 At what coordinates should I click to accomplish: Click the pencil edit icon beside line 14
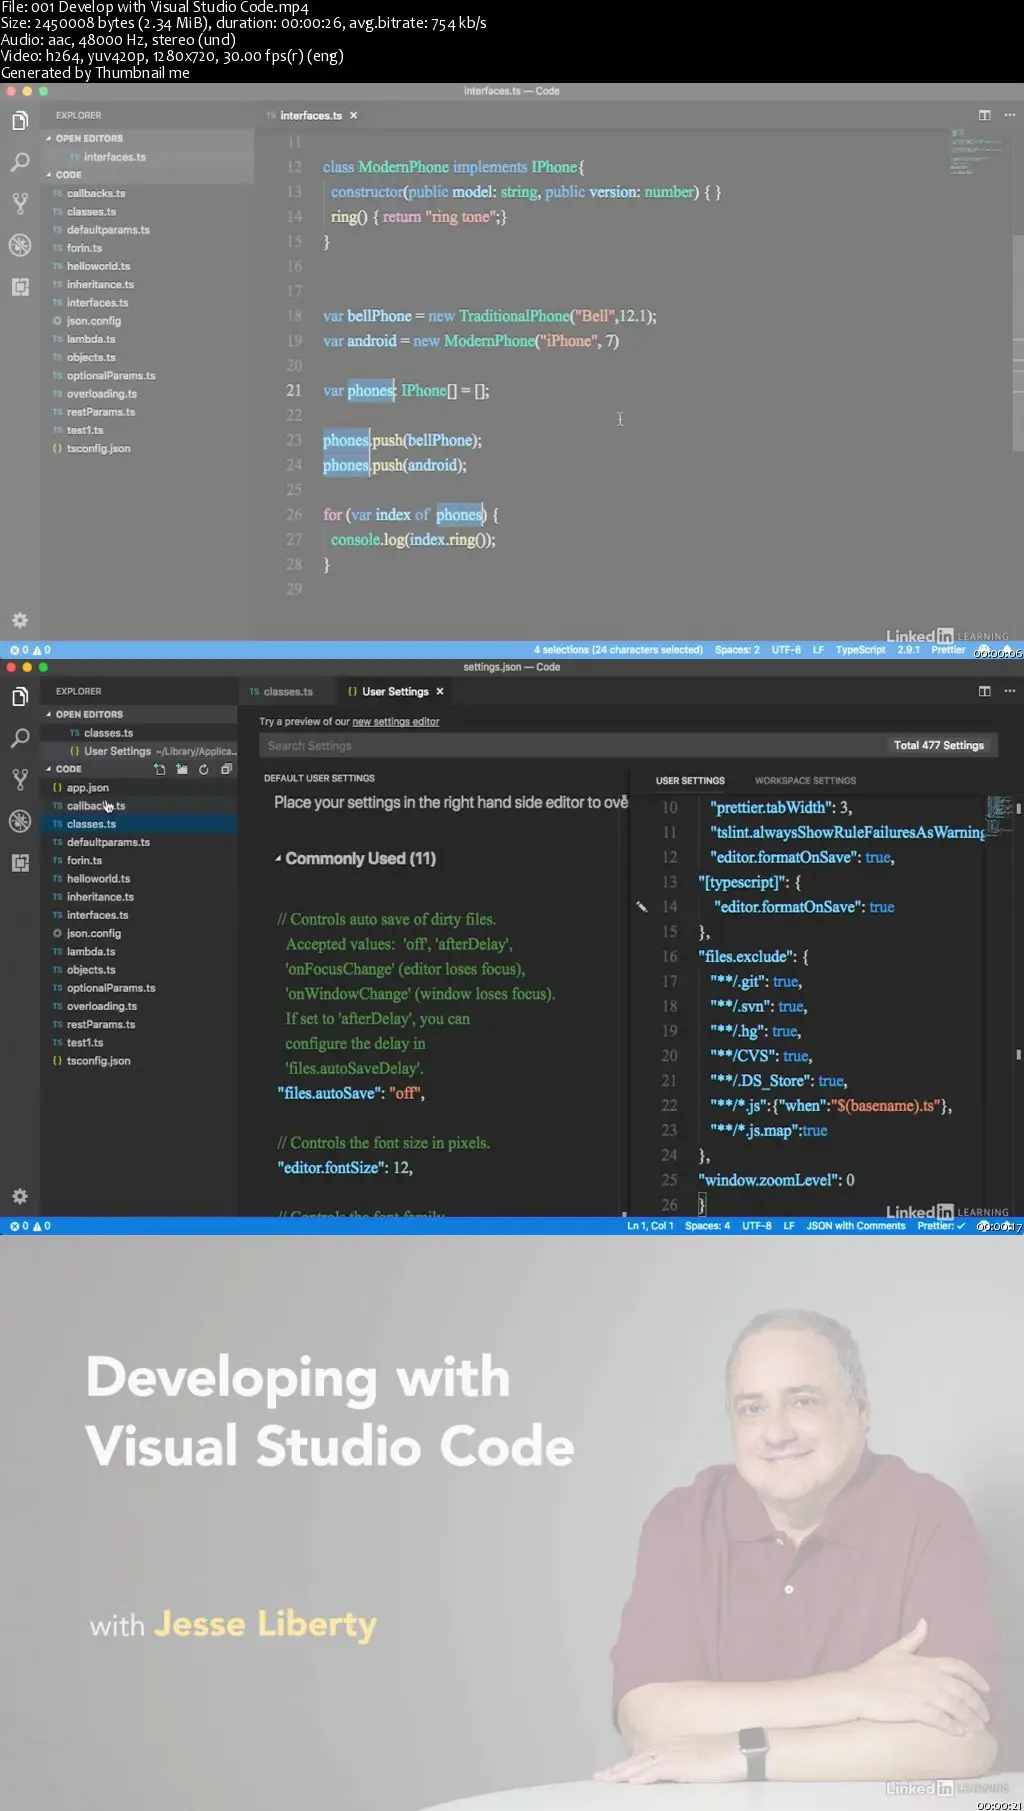(642, 907)
